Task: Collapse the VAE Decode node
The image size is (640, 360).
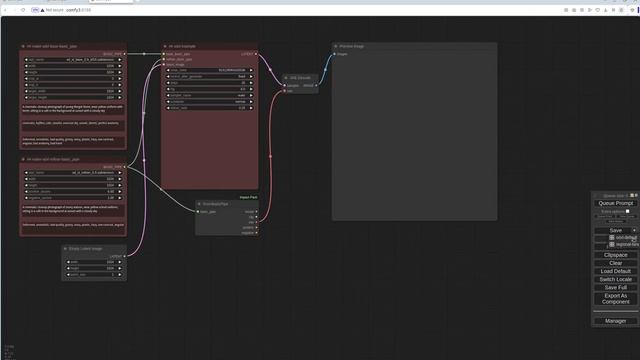Action: (286, 78)
